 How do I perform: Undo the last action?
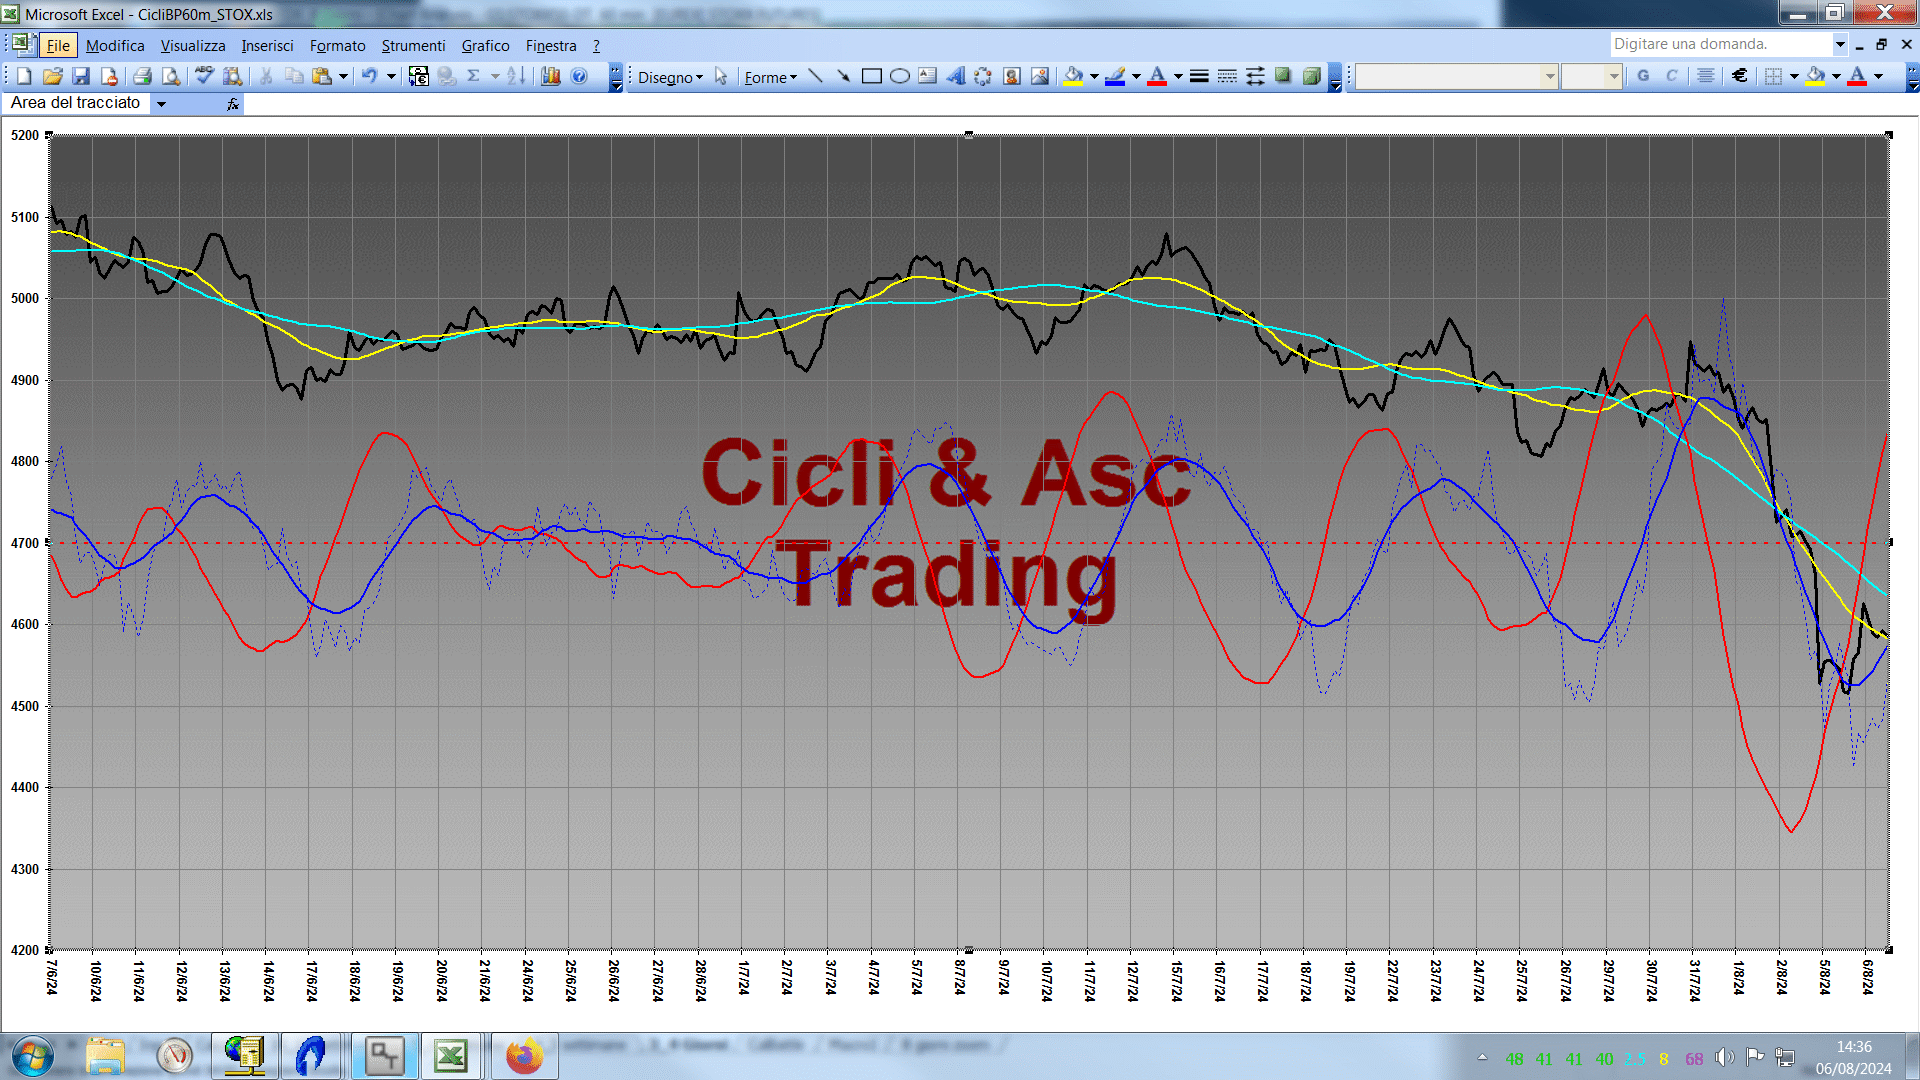tap(369, 76)
